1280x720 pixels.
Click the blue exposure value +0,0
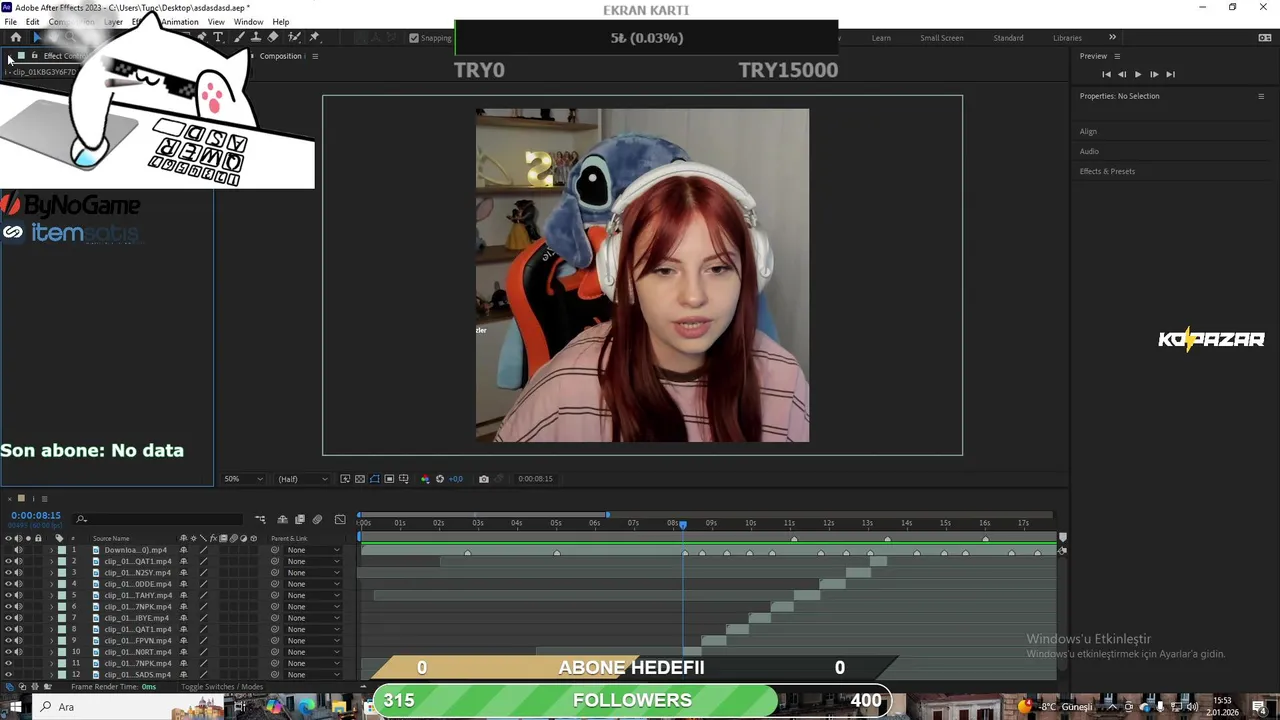pyautogui.click(x=455, y=479)
